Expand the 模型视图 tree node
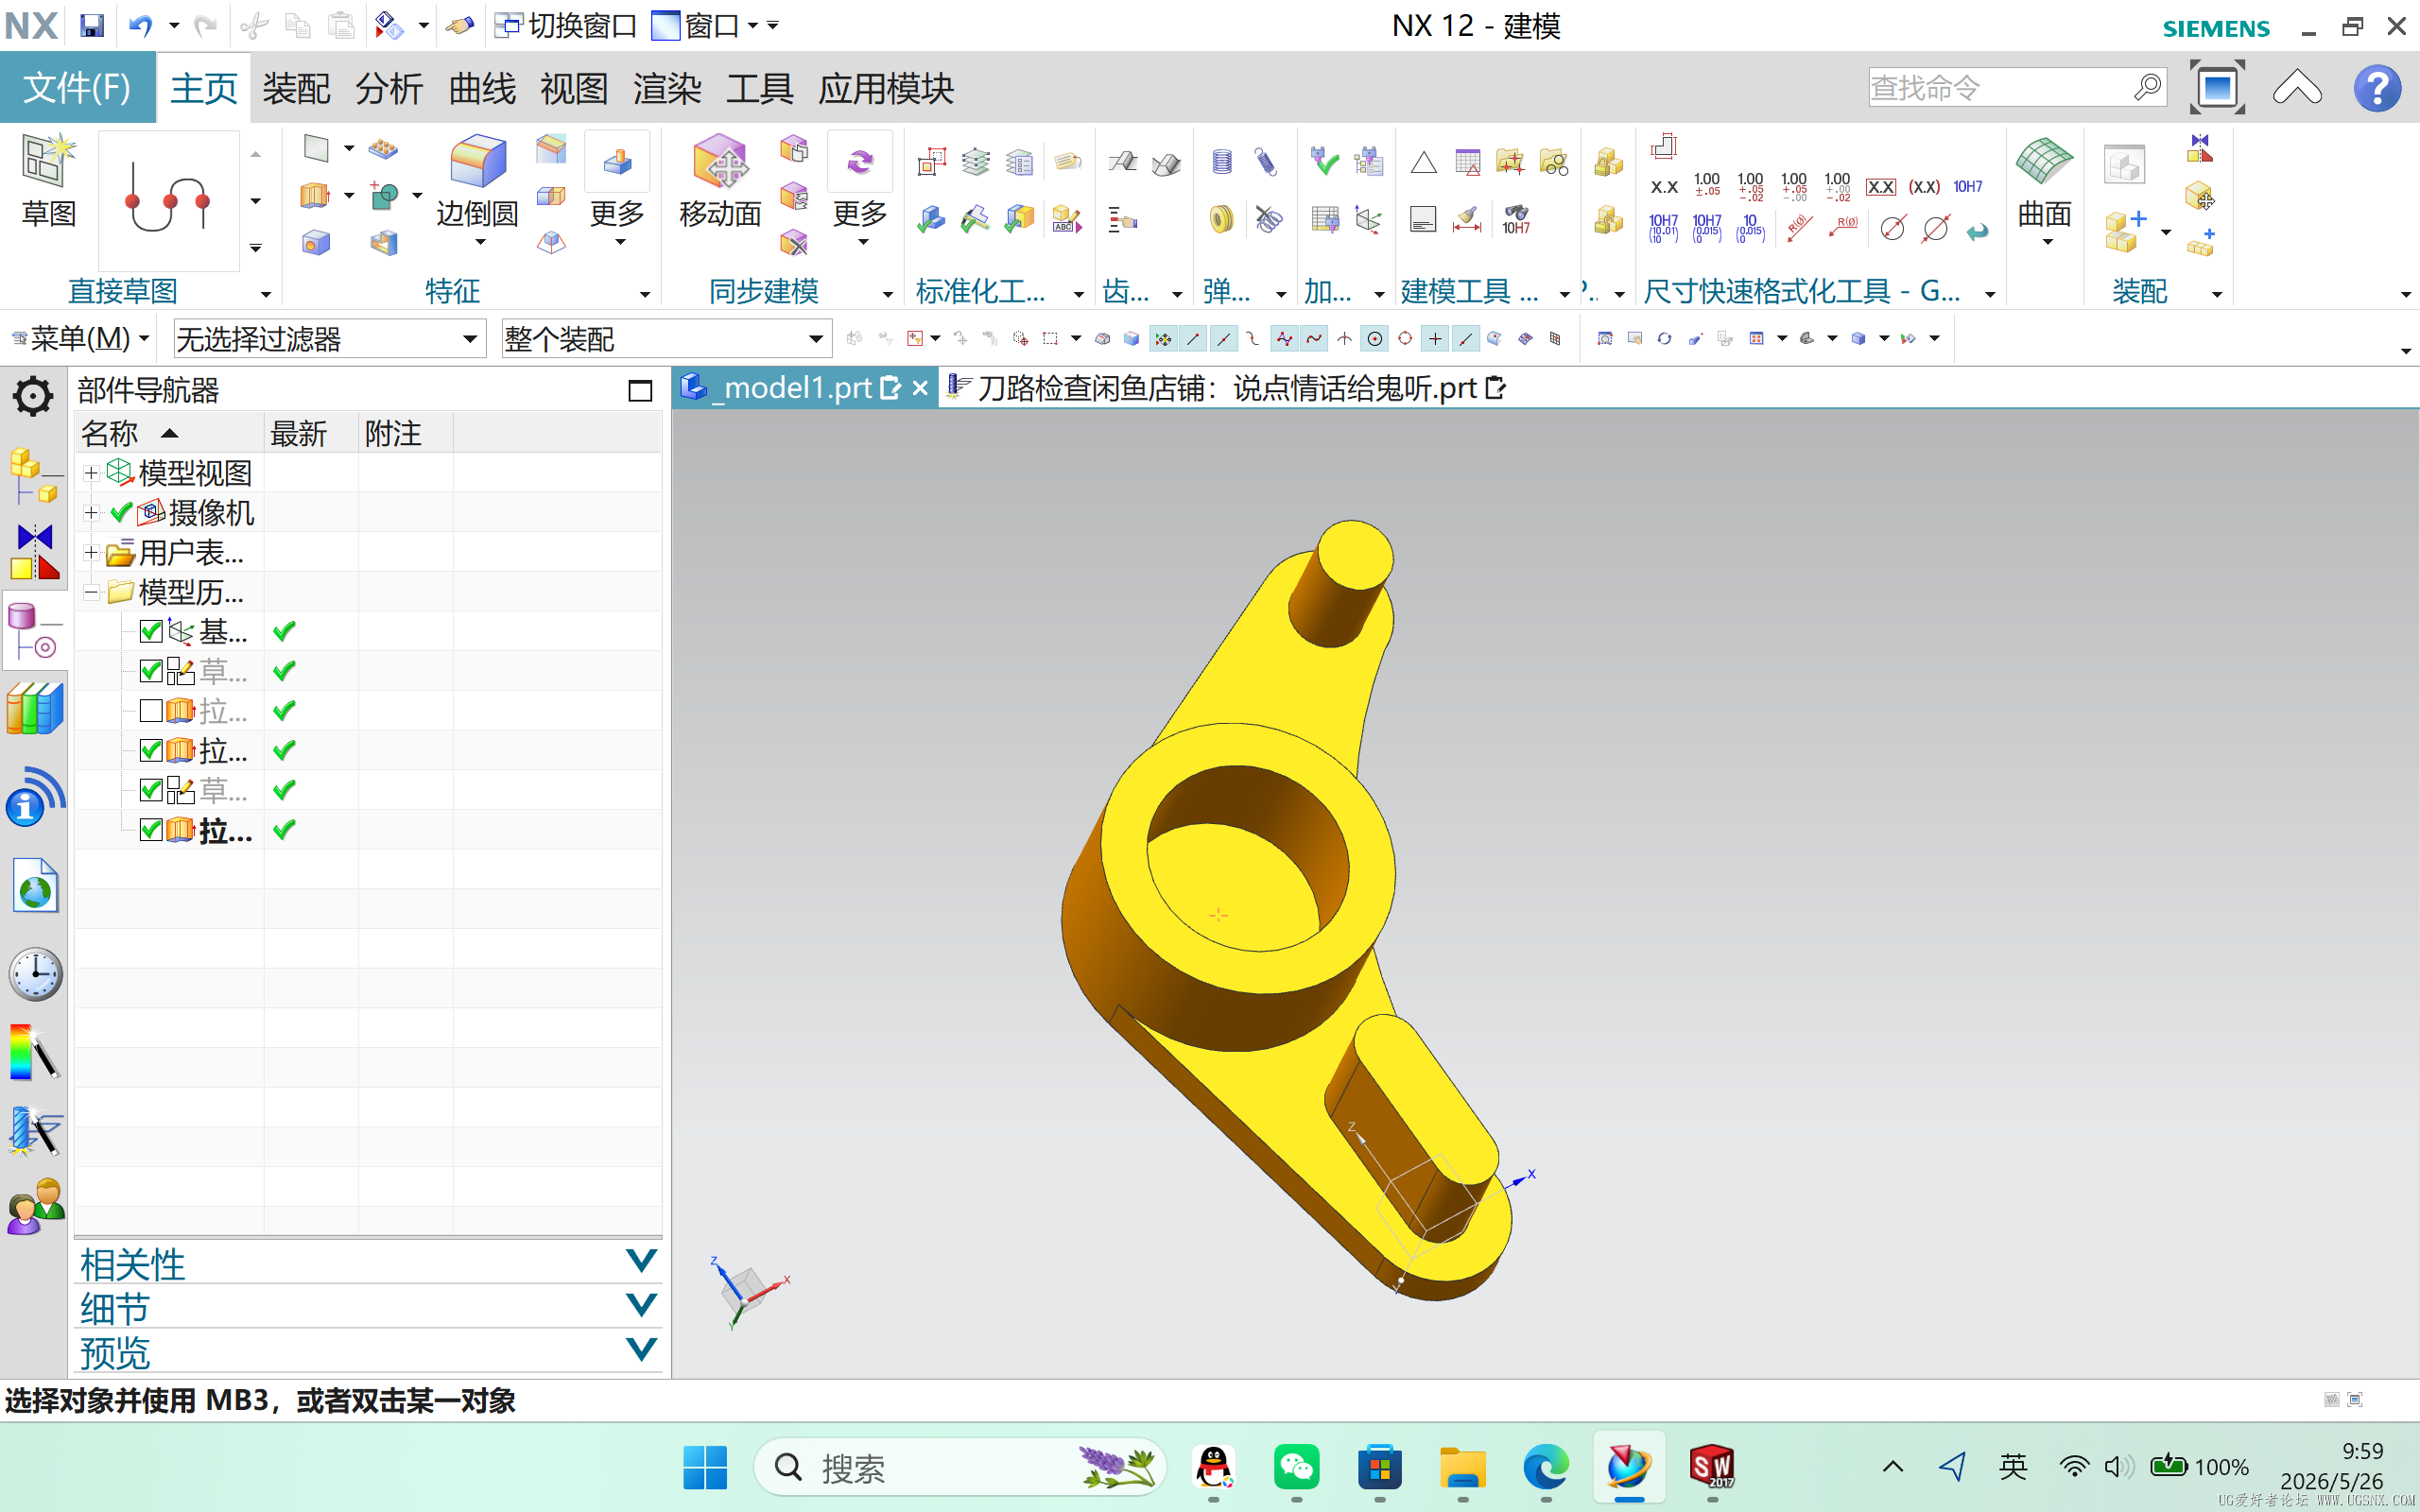2420x1512 pixels. [91, 473]
